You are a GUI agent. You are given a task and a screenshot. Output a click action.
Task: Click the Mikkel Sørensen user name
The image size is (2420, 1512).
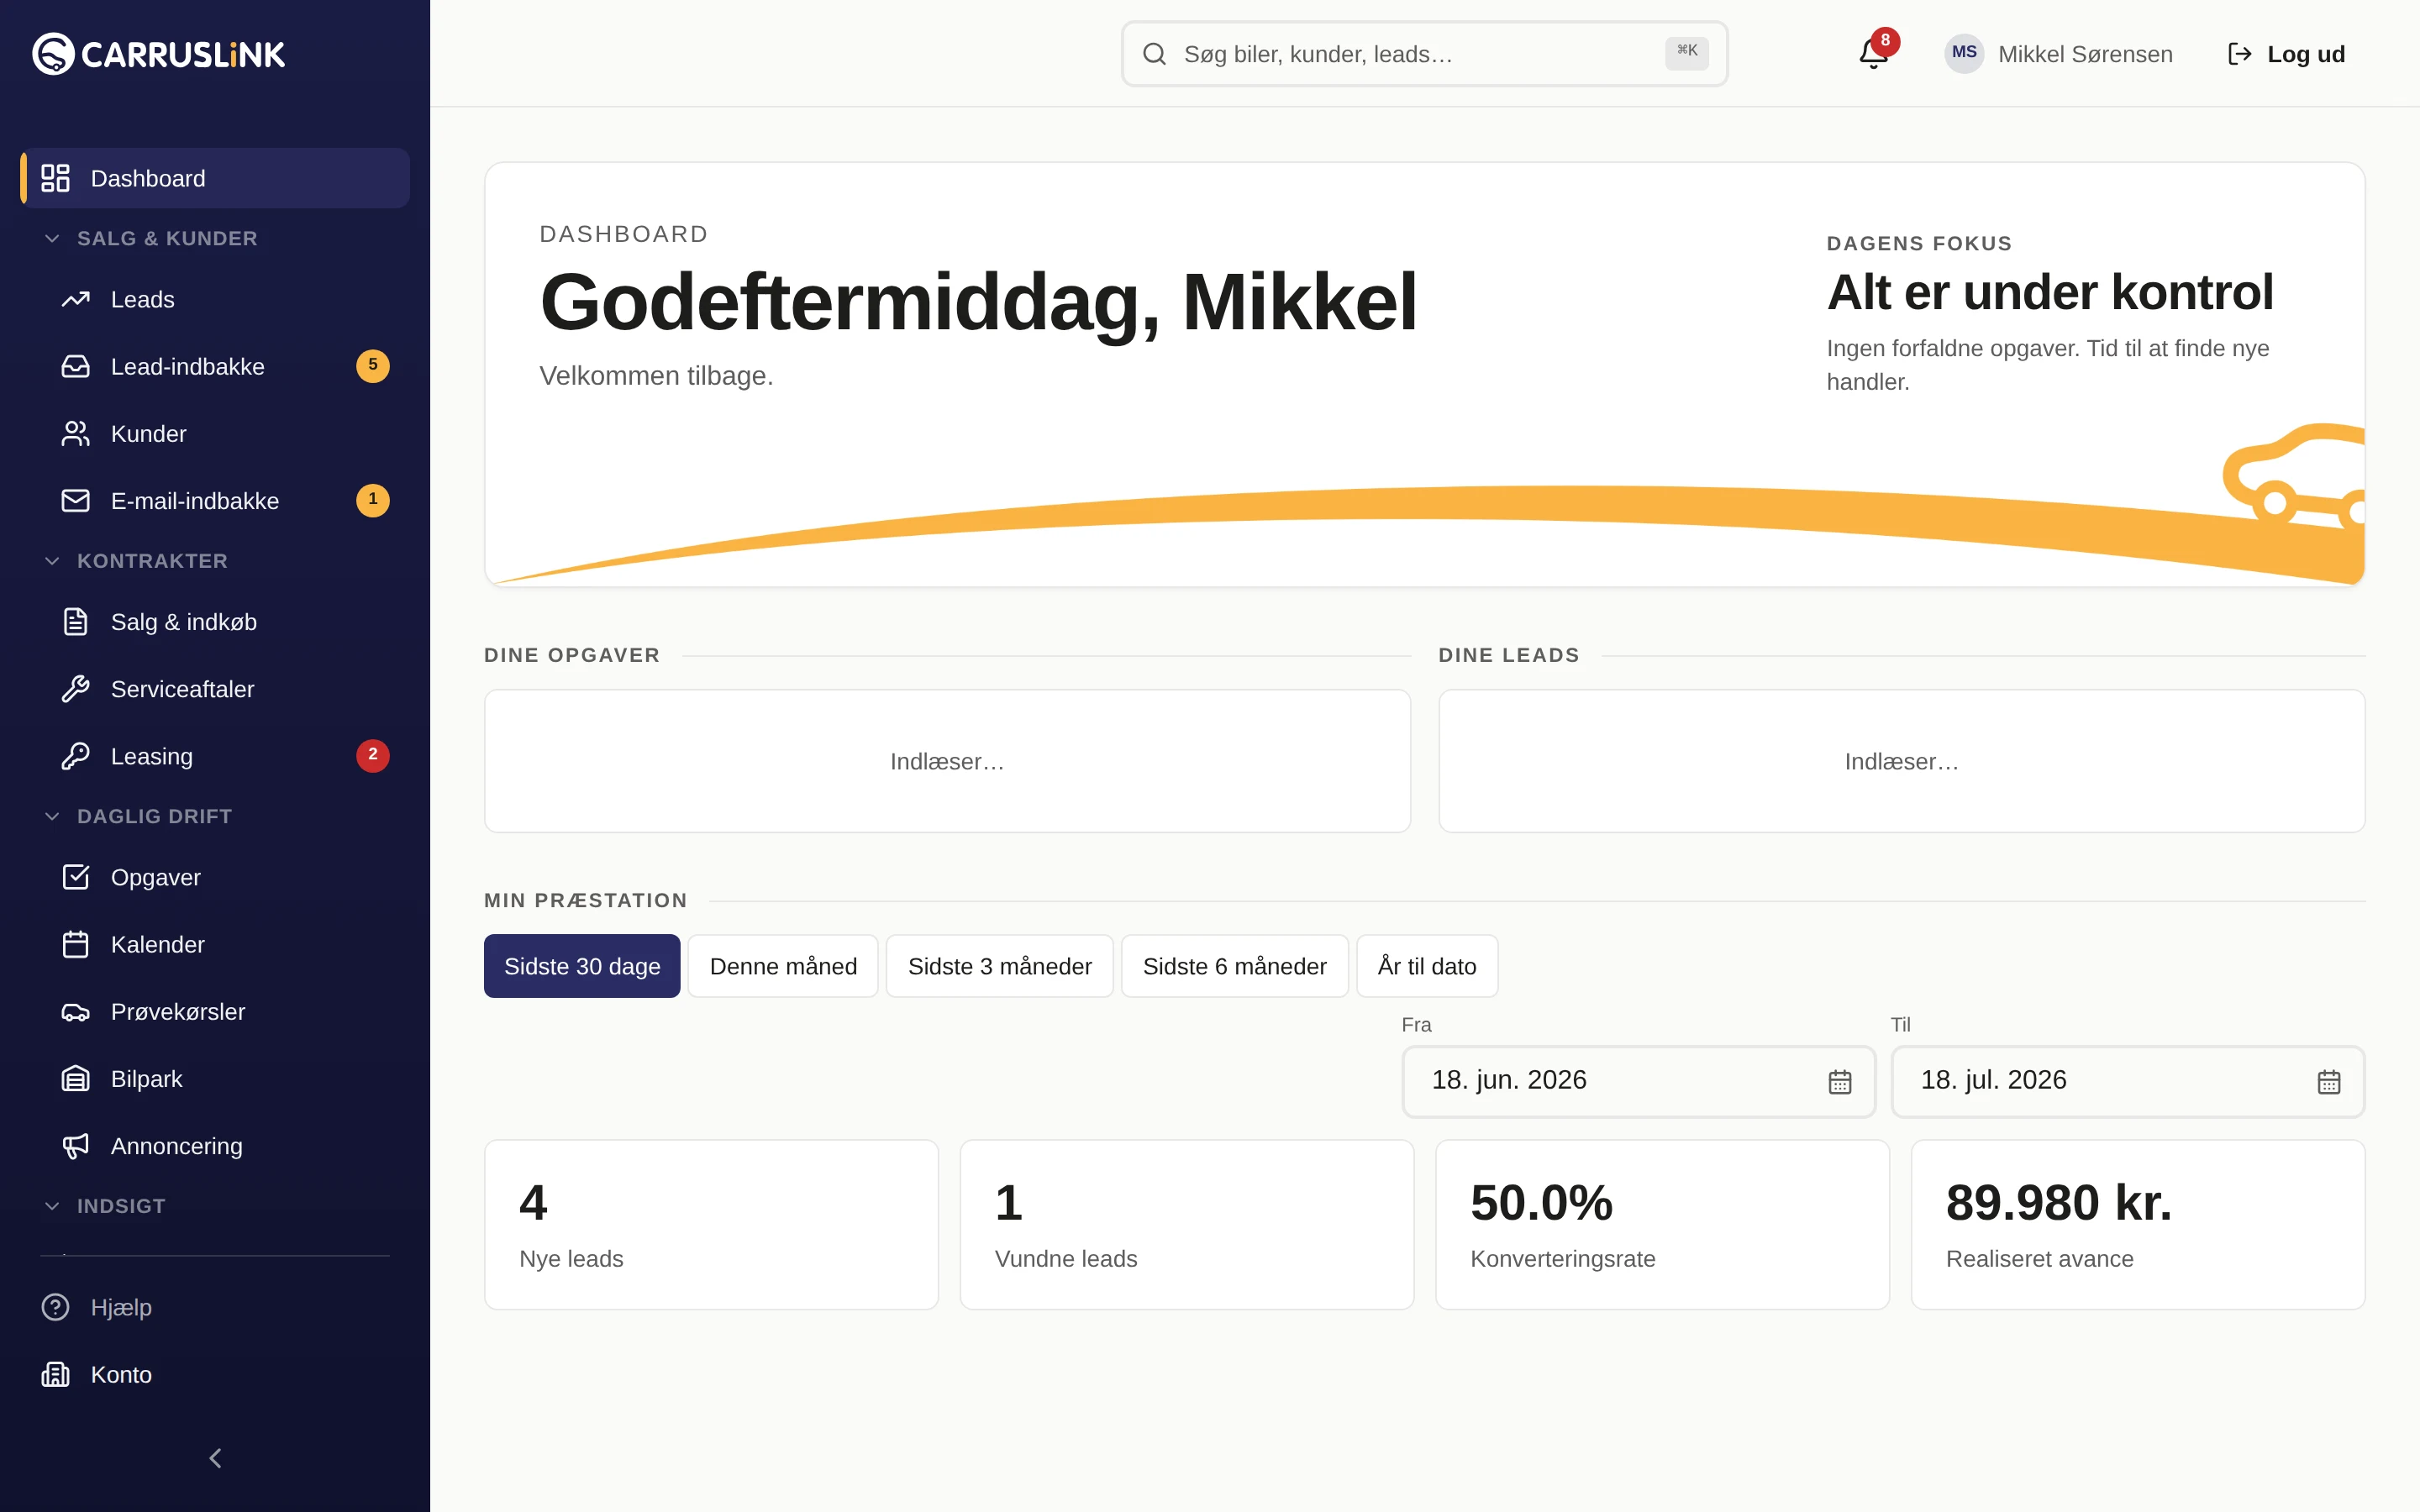tap(2085, 54)
